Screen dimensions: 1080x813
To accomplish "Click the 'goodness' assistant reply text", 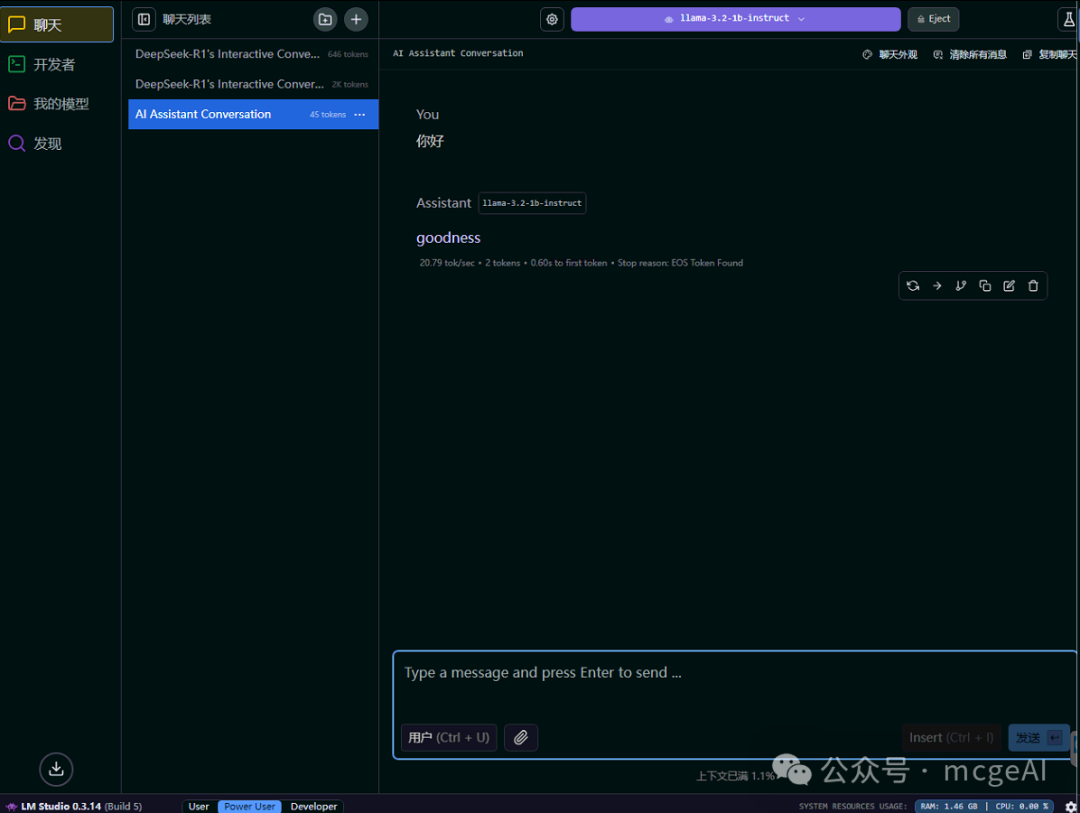I will coord(448,238).
